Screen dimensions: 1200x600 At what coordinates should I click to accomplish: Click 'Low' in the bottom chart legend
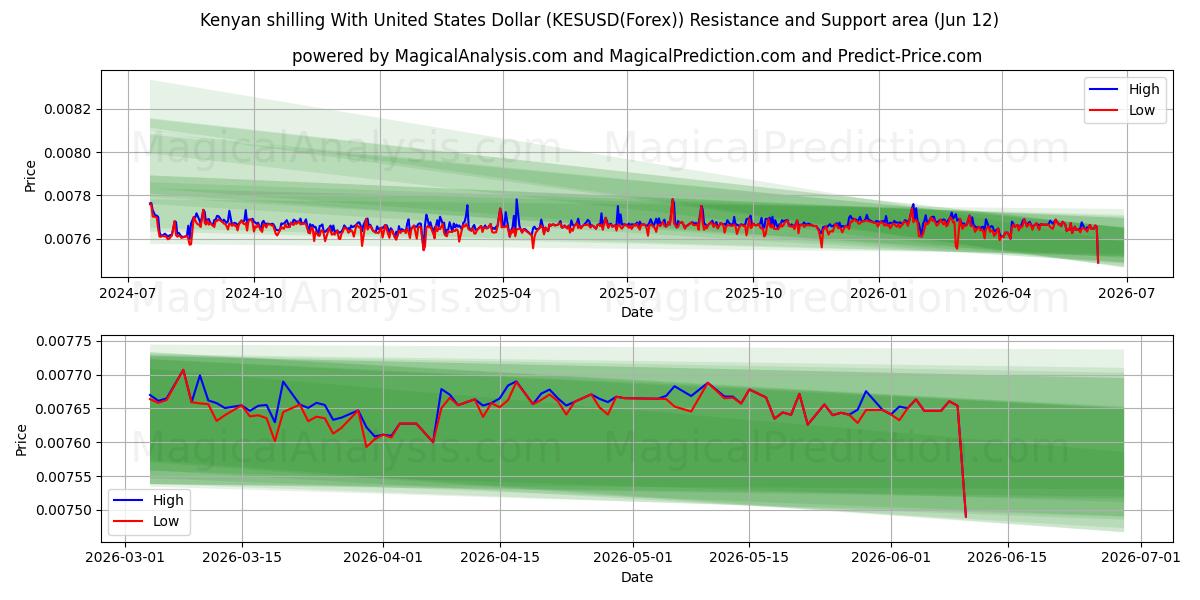(166, 521)
